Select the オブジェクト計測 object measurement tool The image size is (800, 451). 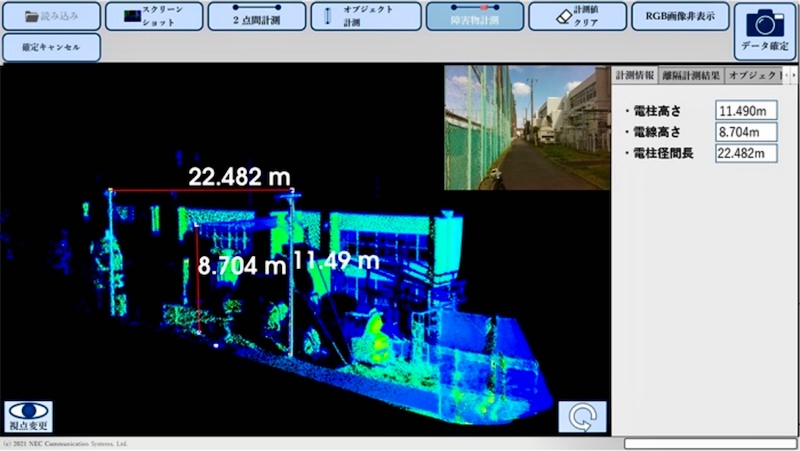pos(365,16)
